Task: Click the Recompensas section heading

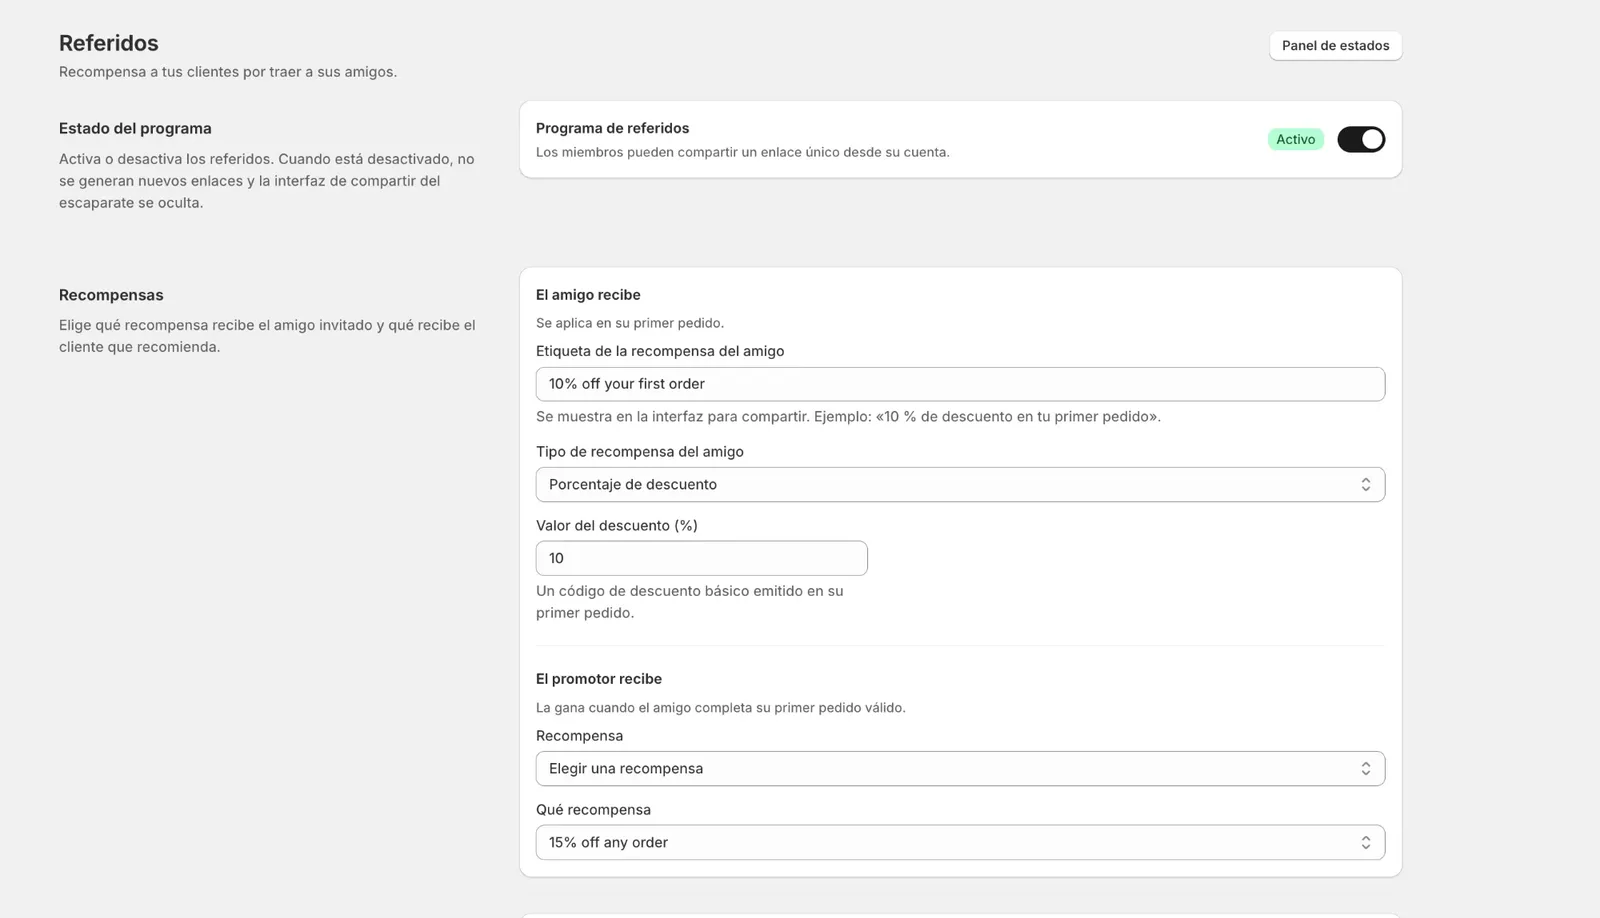Action: [111, 295]
